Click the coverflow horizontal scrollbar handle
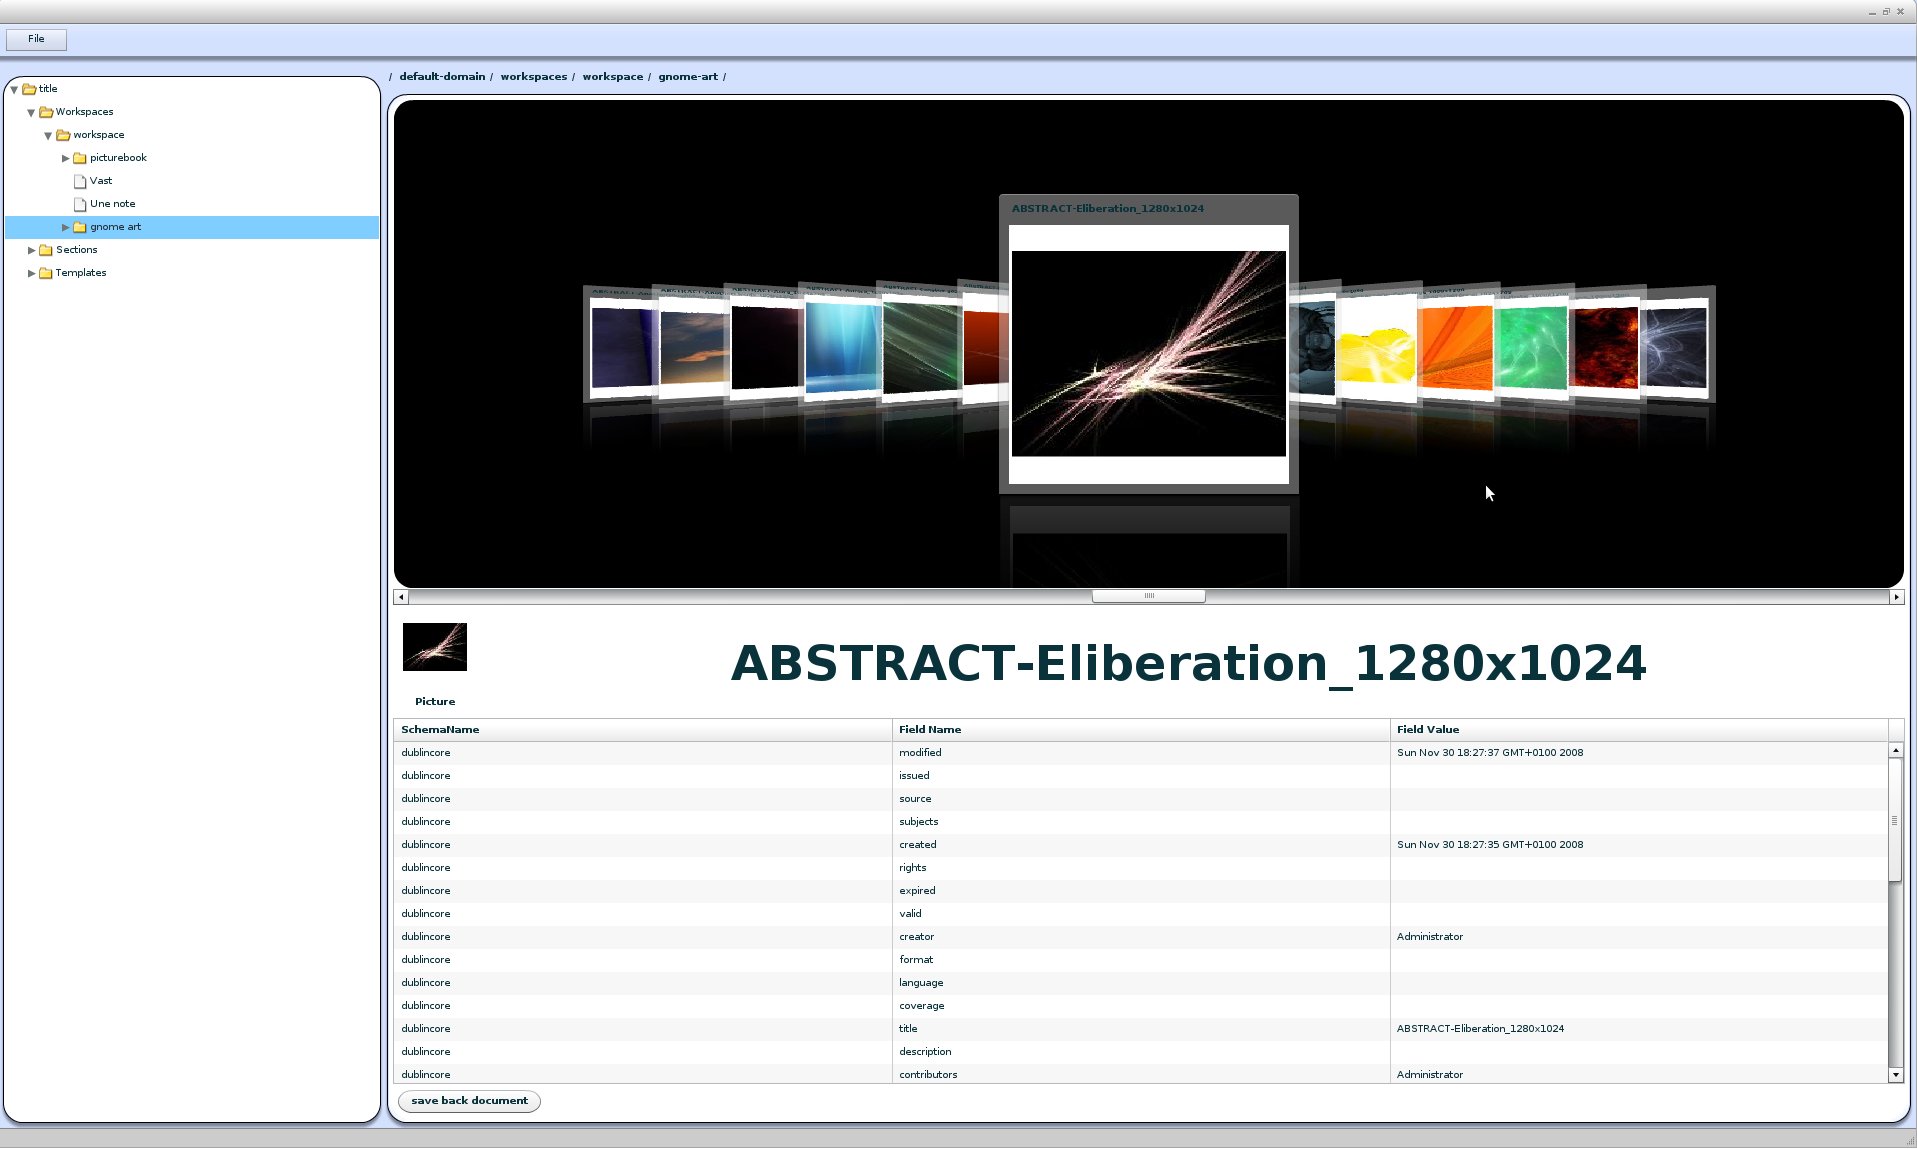 coord(1148,596)
